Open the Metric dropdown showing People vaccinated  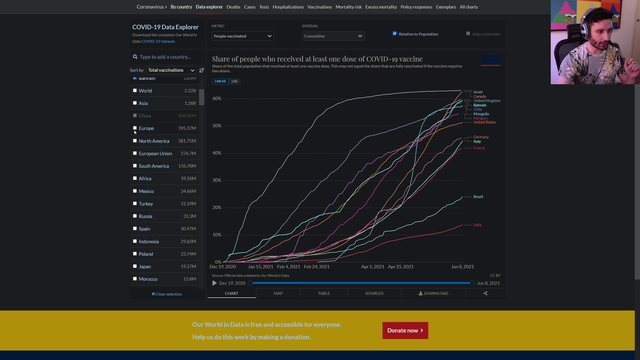coord(242,36)
